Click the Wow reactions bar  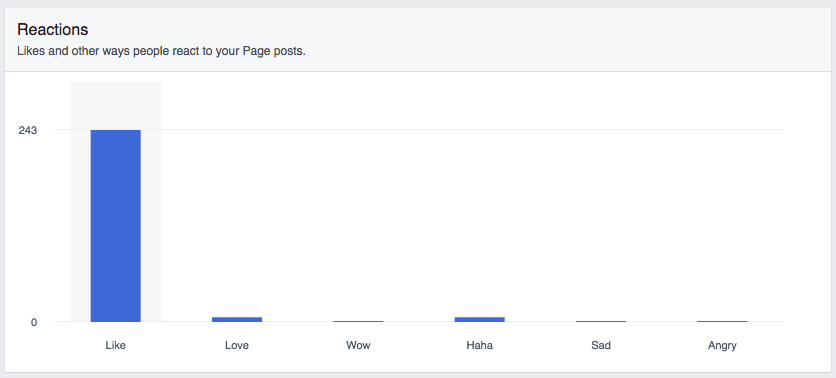point(358,321)
